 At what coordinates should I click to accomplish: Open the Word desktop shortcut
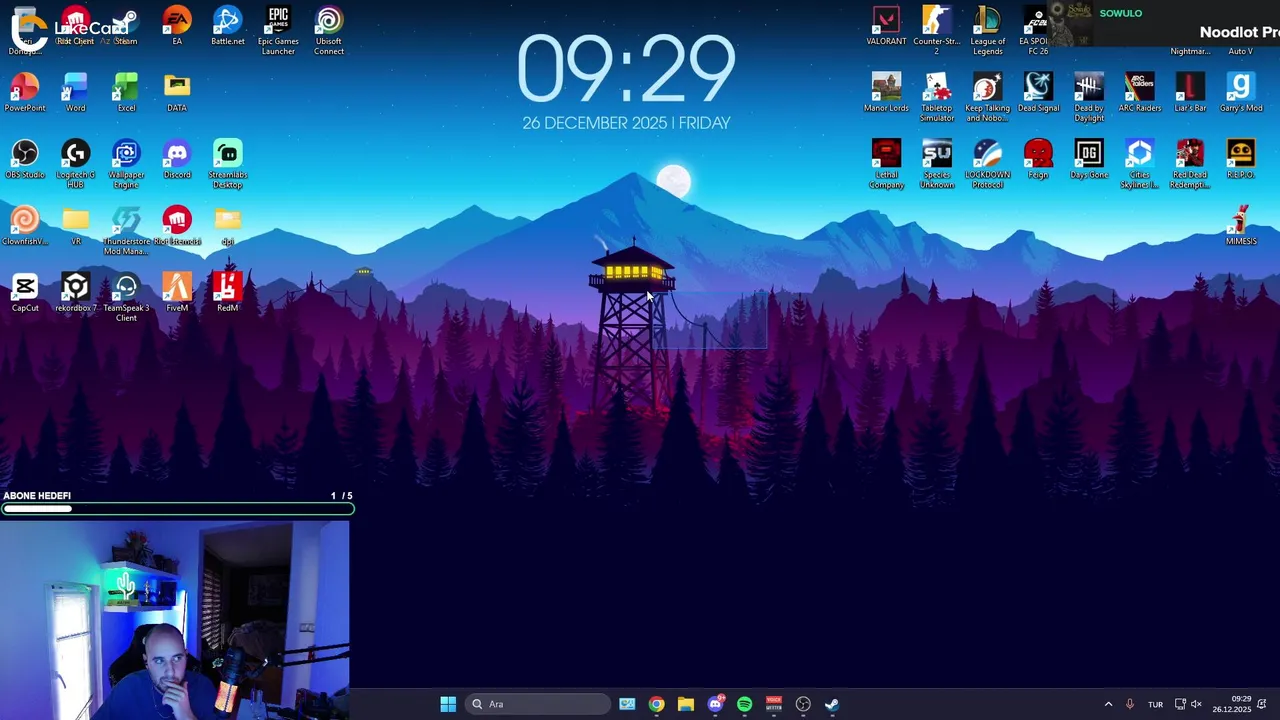tap(75, 93)
